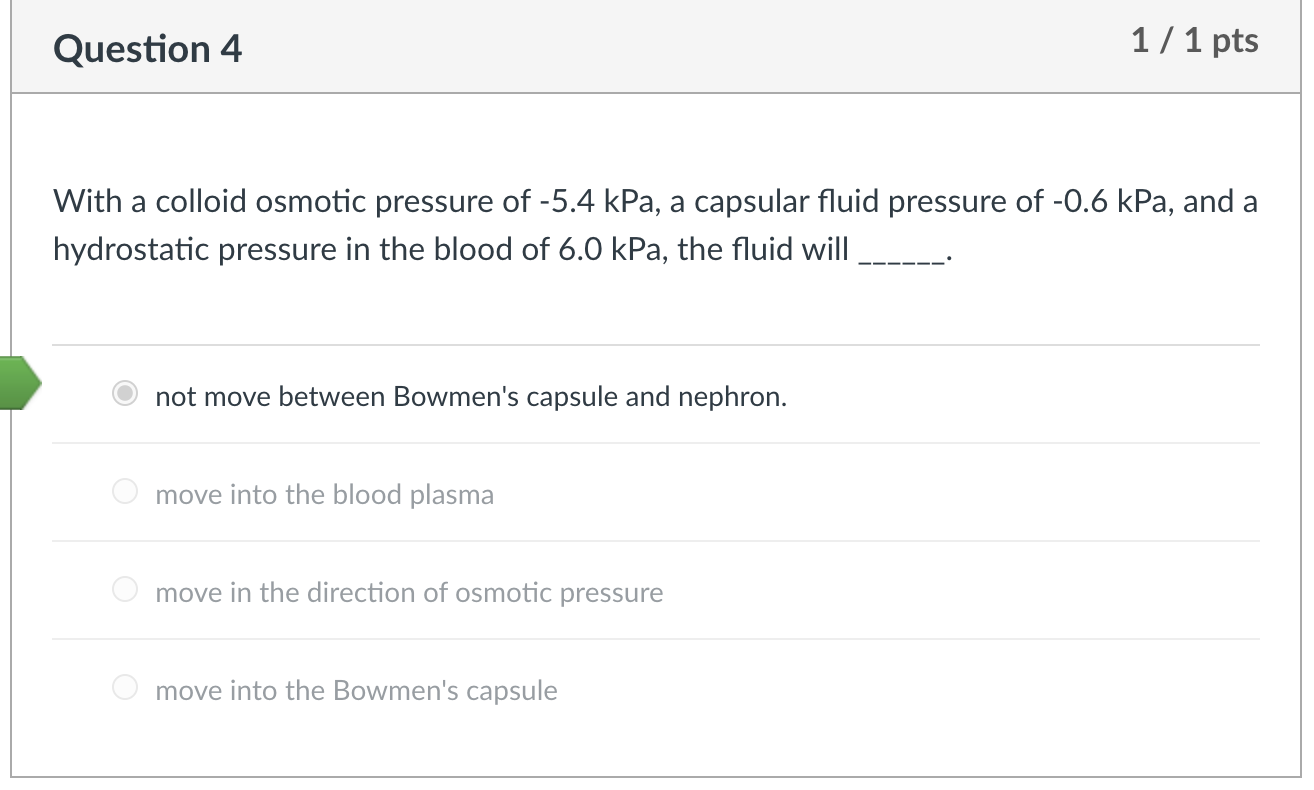Click the Question 4 header title
Image resolution: width=1314 pixels, height=790 pixels.
pos(146,48)
